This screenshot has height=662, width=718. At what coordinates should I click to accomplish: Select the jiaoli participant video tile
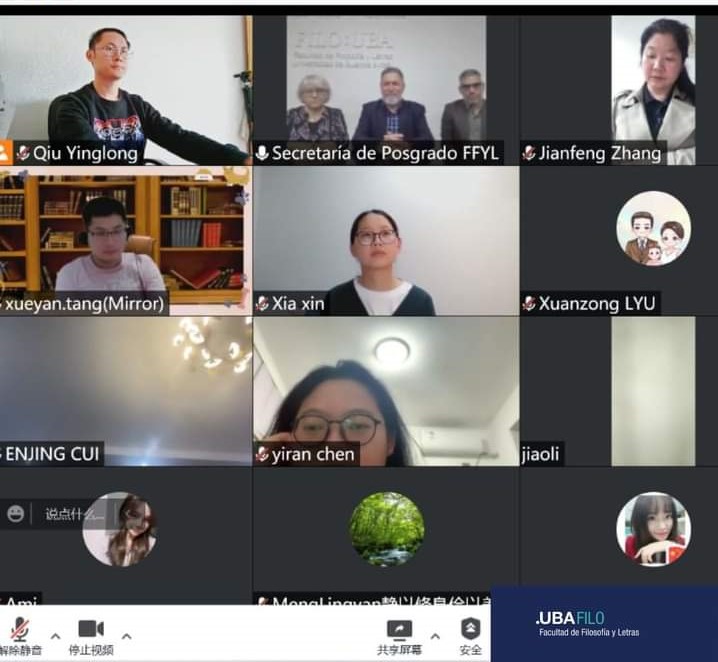tap(619, 391)
